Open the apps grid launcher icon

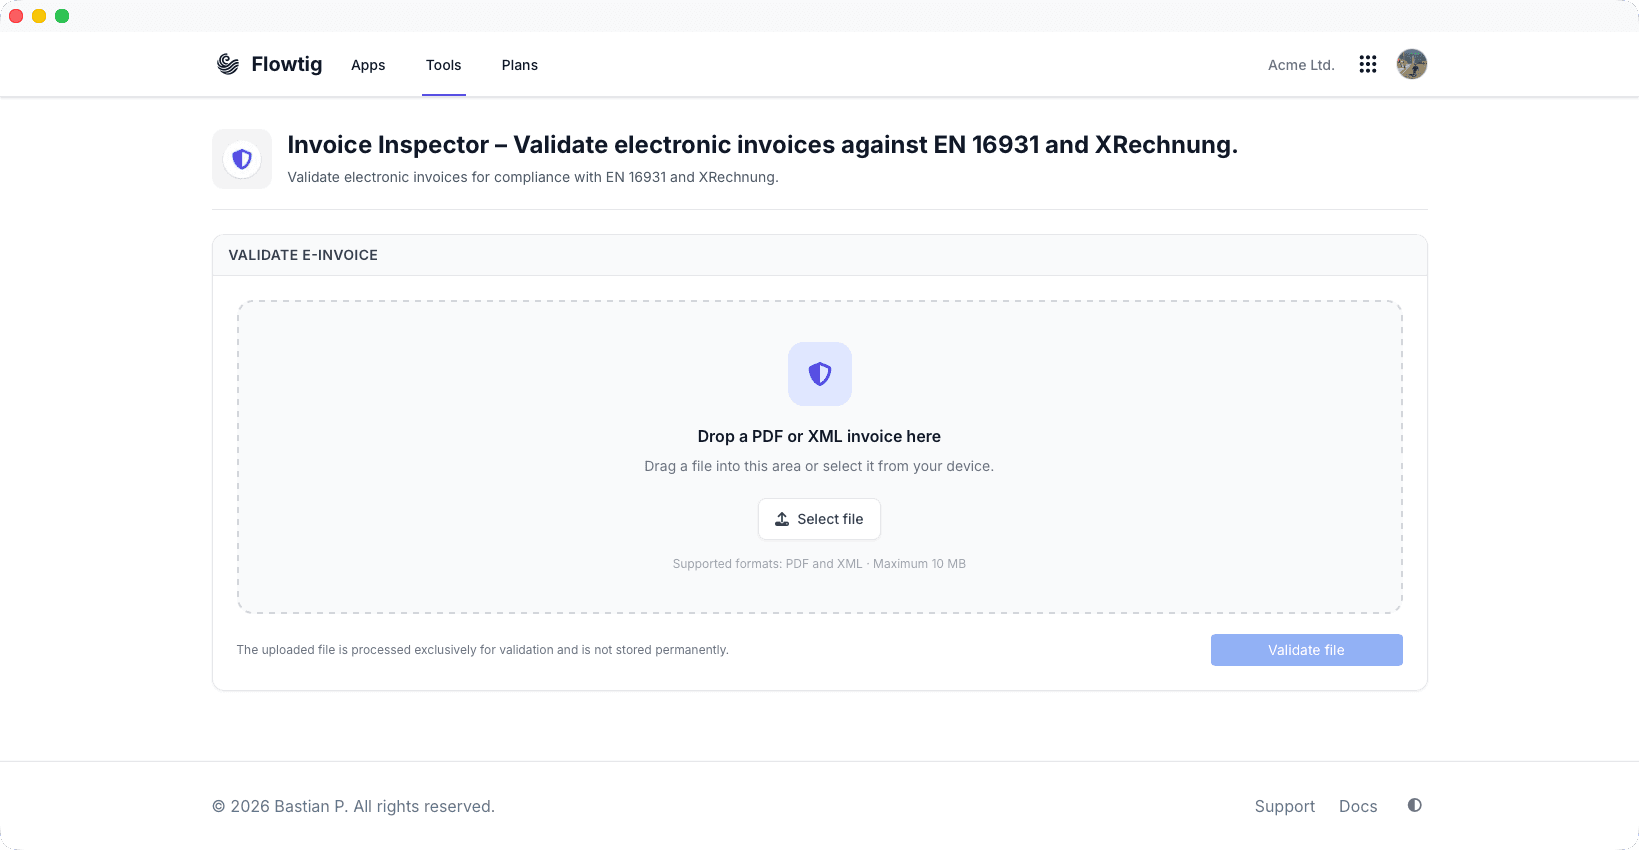1368,64
